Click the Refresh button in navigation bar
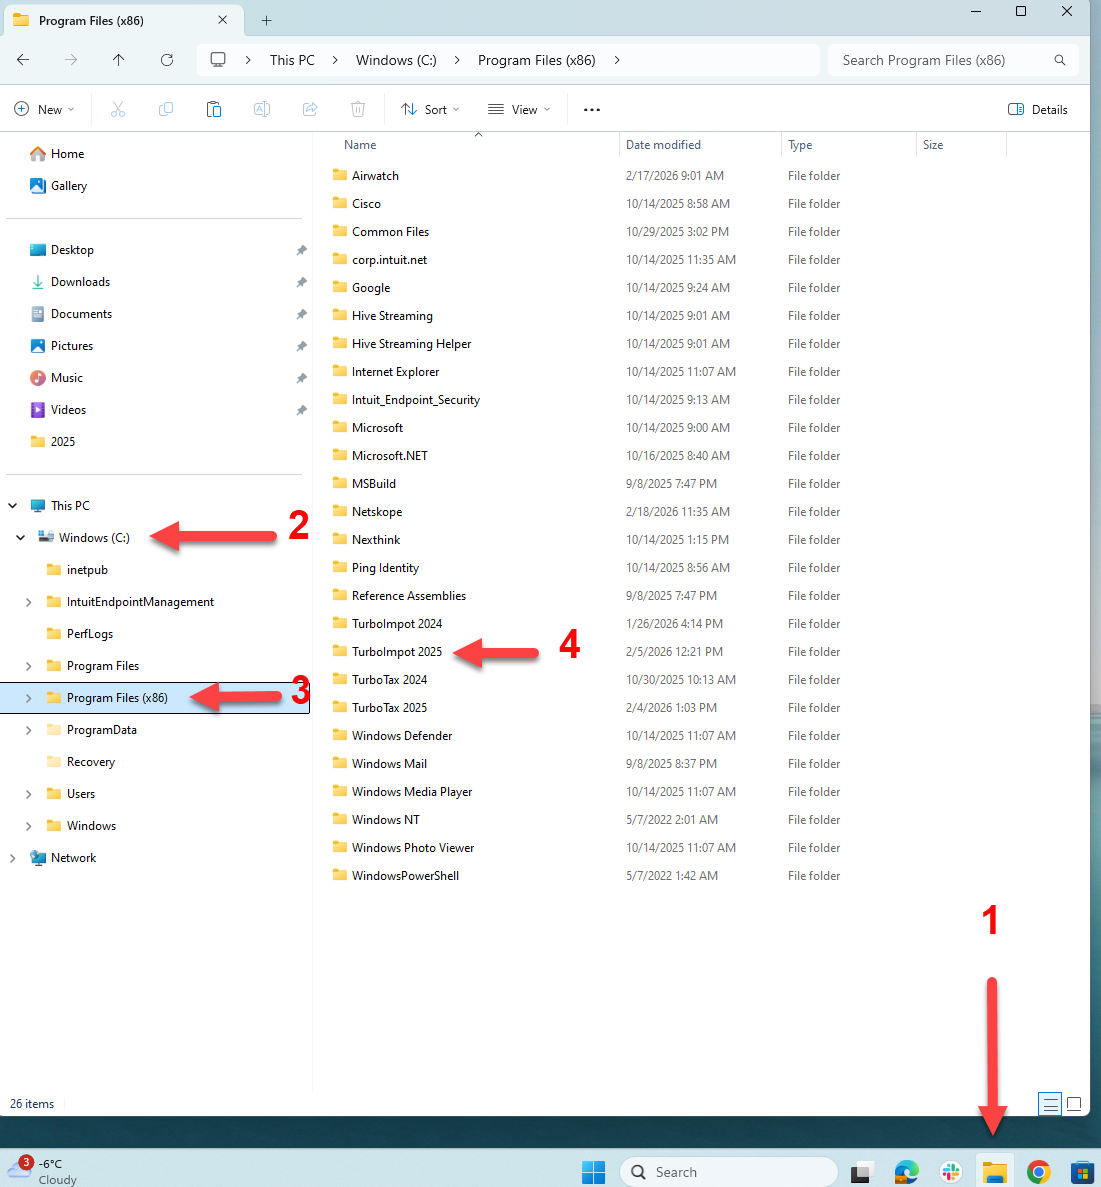Image resolution: width=1101 pixels, height=1187 pixels. click(x=167, y=60)
